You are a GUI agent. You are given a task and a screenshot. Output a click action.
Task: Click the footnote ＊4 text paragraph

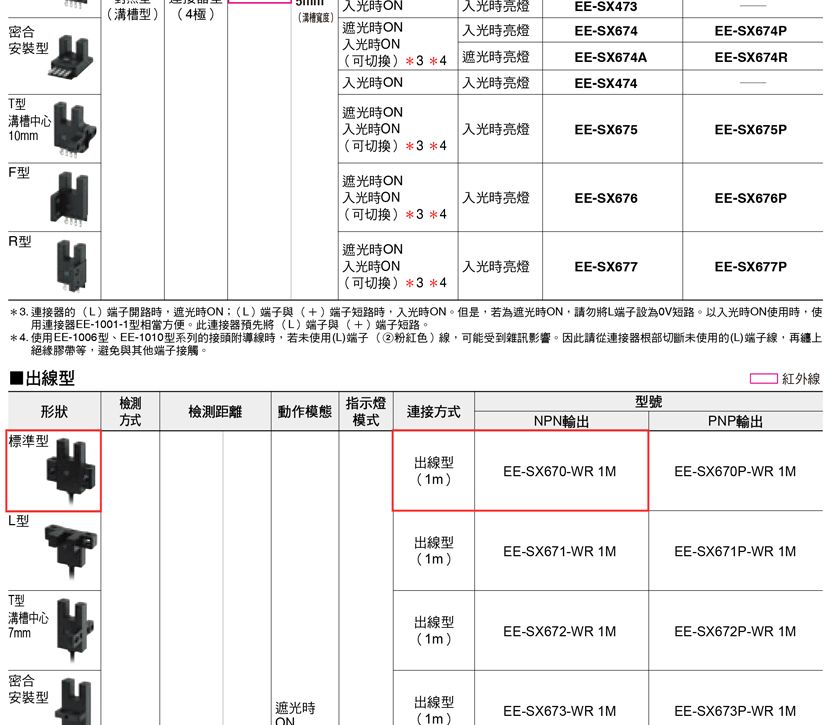coord(416,344)
